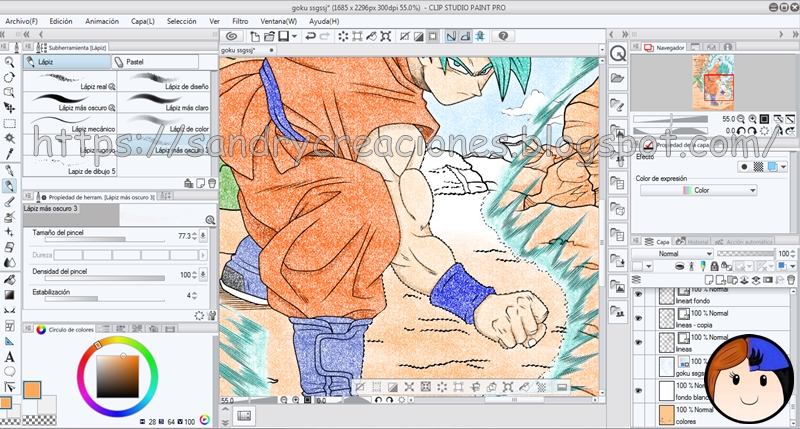
Task: Select the Gradient tool
Action: point(9,295)
